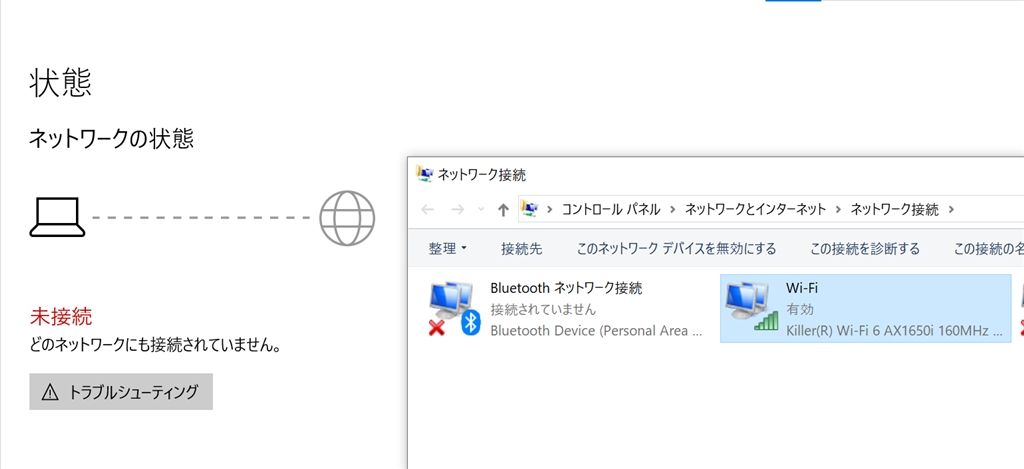Click the どのネットワークにも接続されていません。 message
This screenshot has height=469, width=1024.
click(155, 345)
